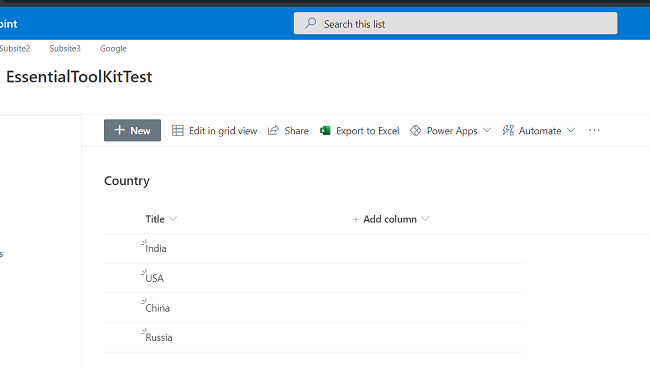Click the EssentialToolKitTest site title
This screenshot has height=369, width=650.
pyautogui.click(x=79, y=77)
